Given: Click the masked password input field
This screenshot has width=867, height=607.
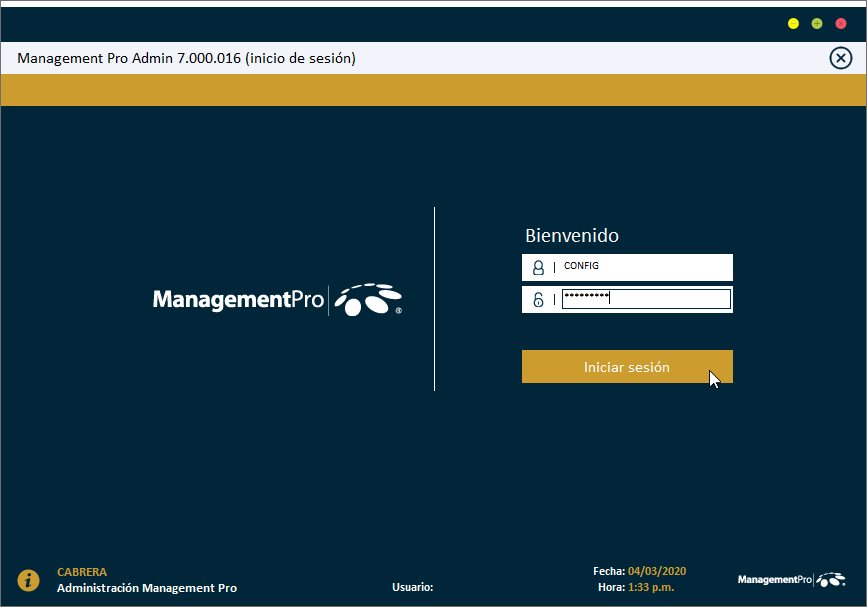Looking at the screenshot, I should (646, 299).
